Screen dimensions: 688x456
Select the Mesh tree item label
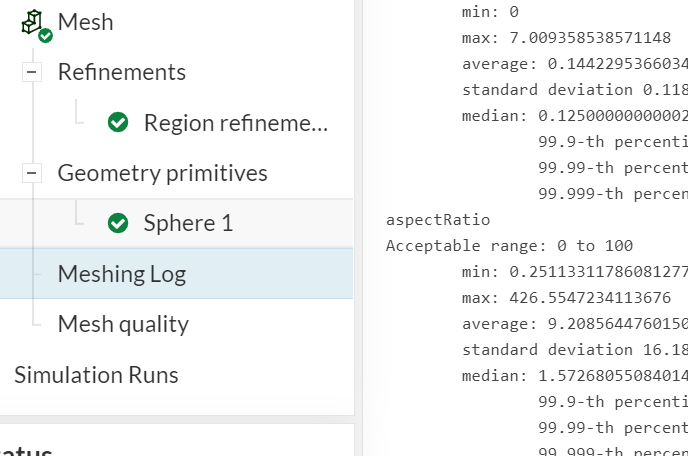pos(85,22)
